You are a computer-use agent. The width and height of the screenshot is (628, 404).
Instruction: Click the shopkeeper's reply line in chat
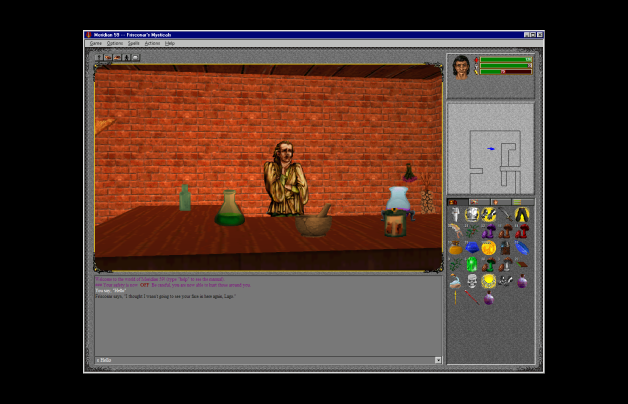coord(165,296)
